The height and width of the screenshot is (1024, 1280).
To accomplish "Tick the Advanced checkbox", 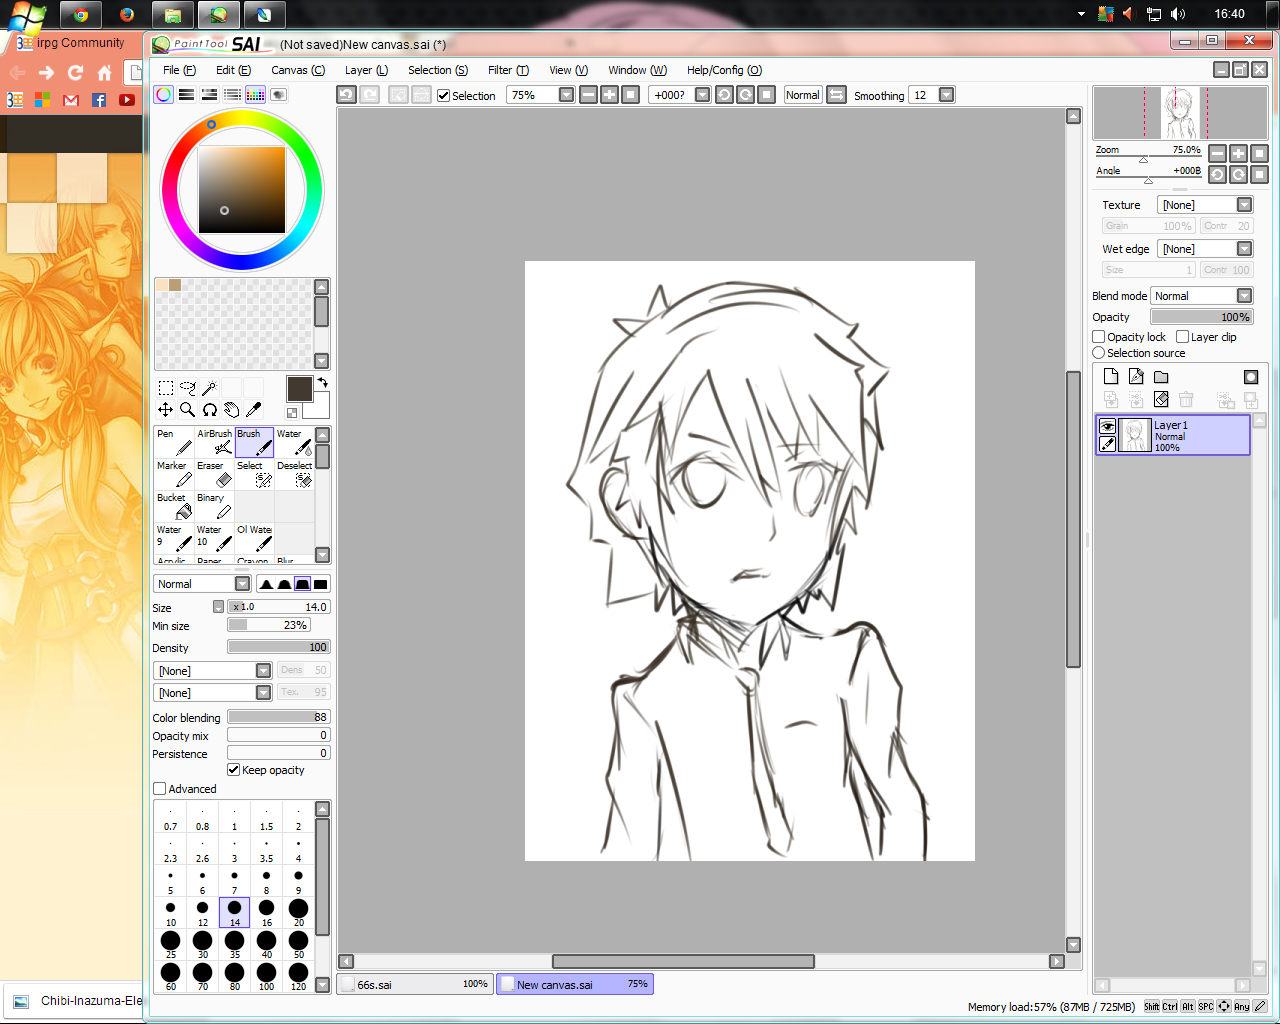I will (x=159, y=789).
